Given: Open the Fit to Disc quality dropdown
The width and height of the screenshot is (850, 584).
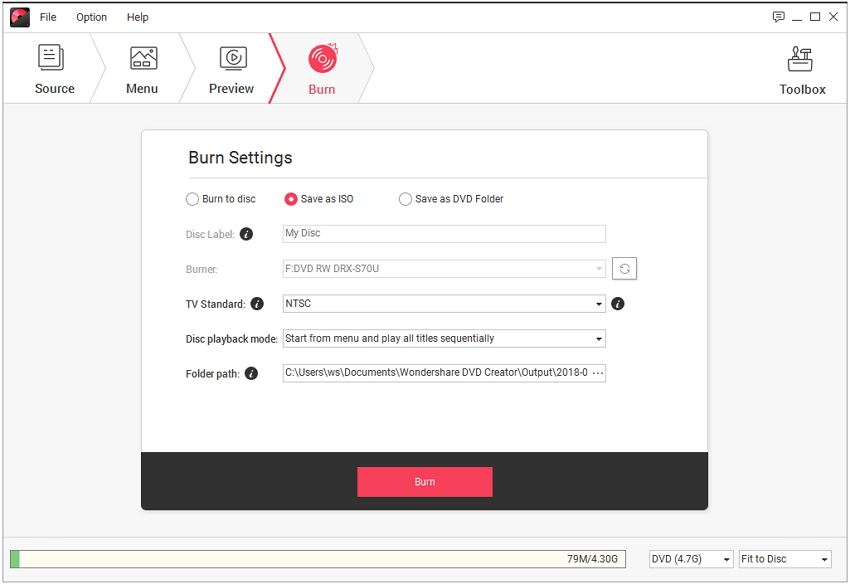Looking at the screenshot, I should coord(784,559).
